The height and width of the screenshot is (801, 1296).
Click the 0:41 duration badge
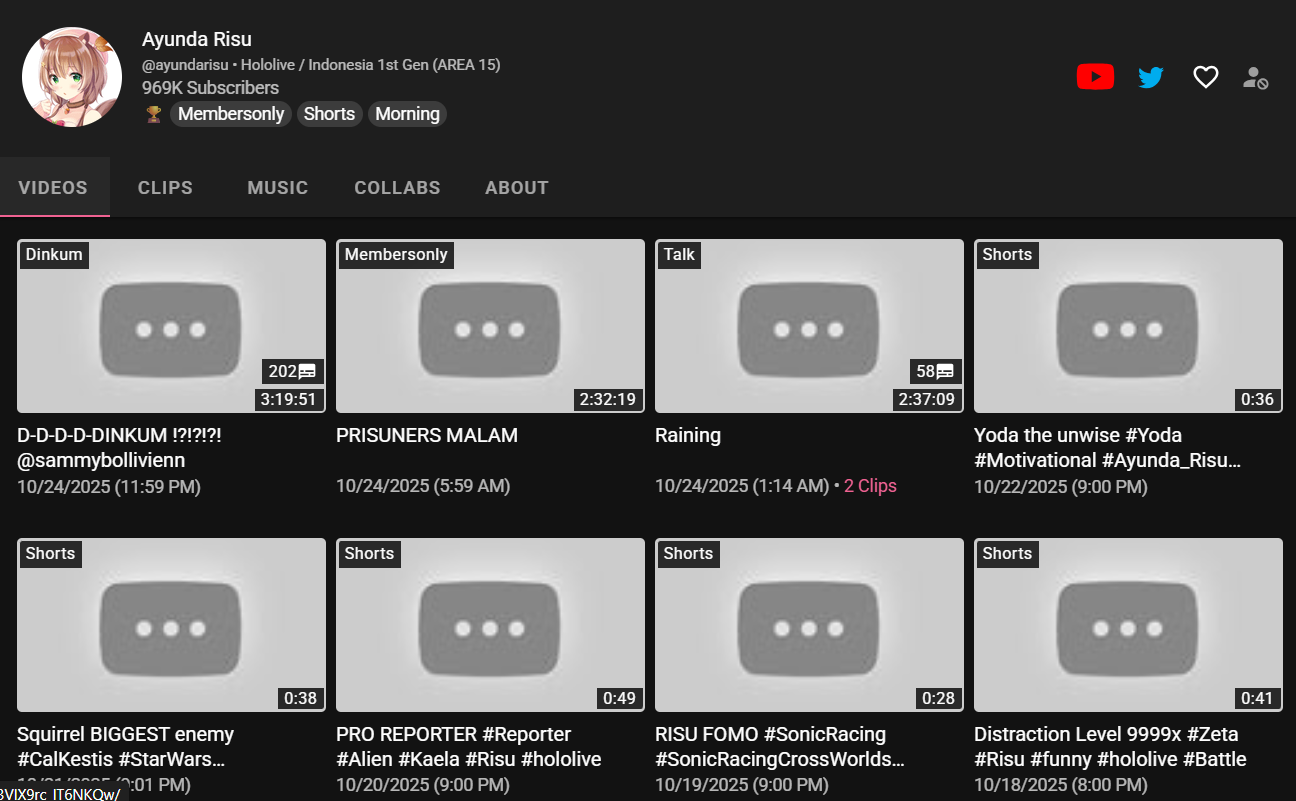tap(1257, 698)
